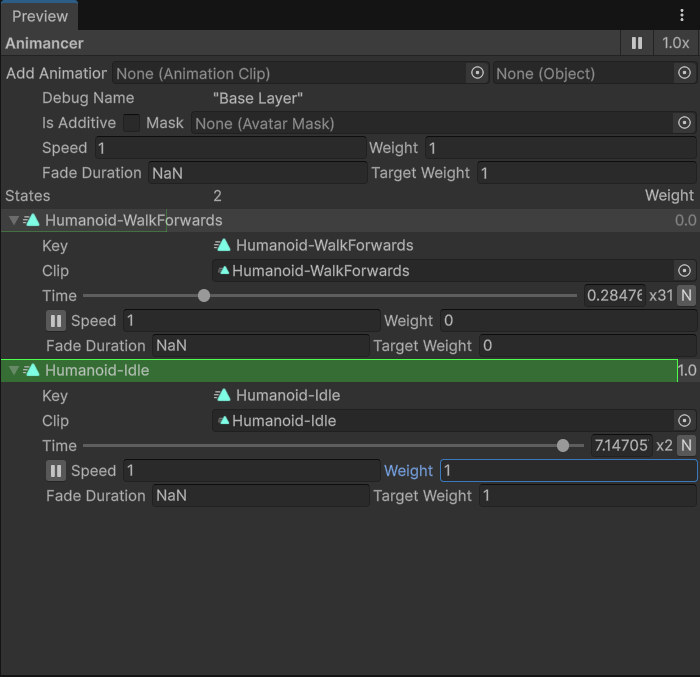Click the Animancer header title
Screen dimensions: 700x677
point(45,43)
